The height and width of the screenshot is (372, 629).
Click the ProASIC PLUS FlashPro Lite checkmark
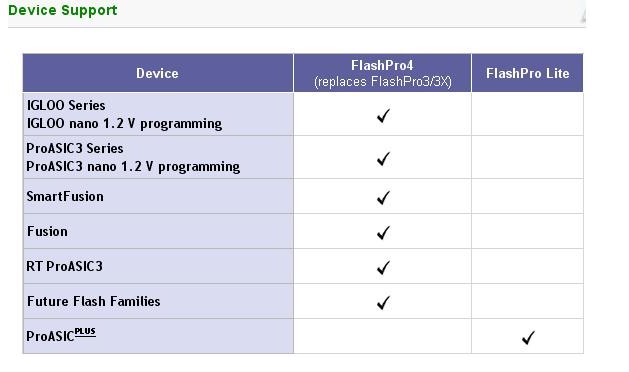pyautogui.click(x=528, y=337)
